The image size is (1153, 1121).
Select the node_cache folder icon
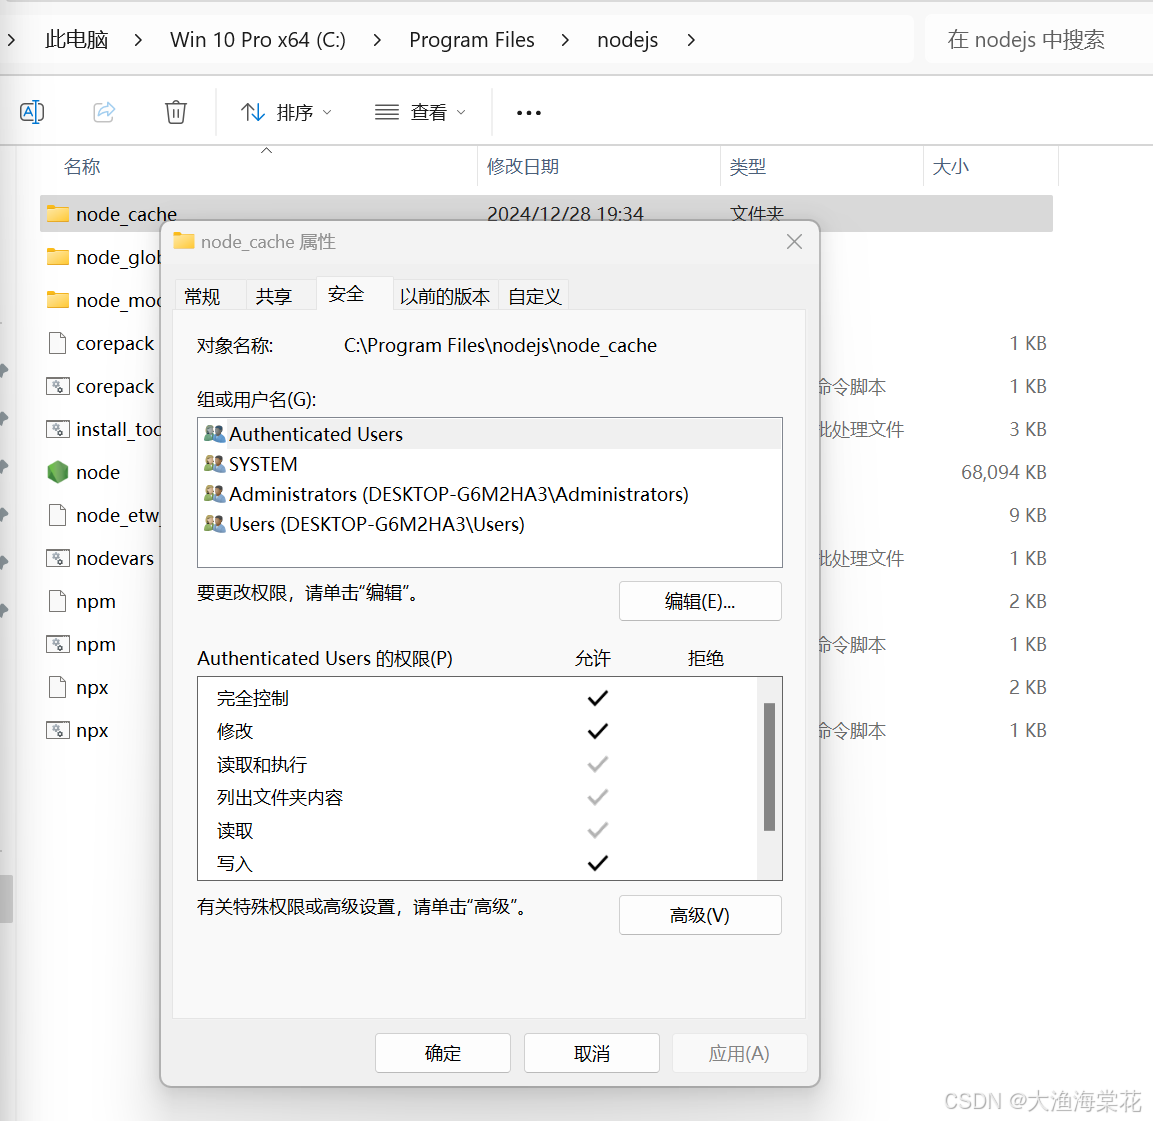point(57,213)
